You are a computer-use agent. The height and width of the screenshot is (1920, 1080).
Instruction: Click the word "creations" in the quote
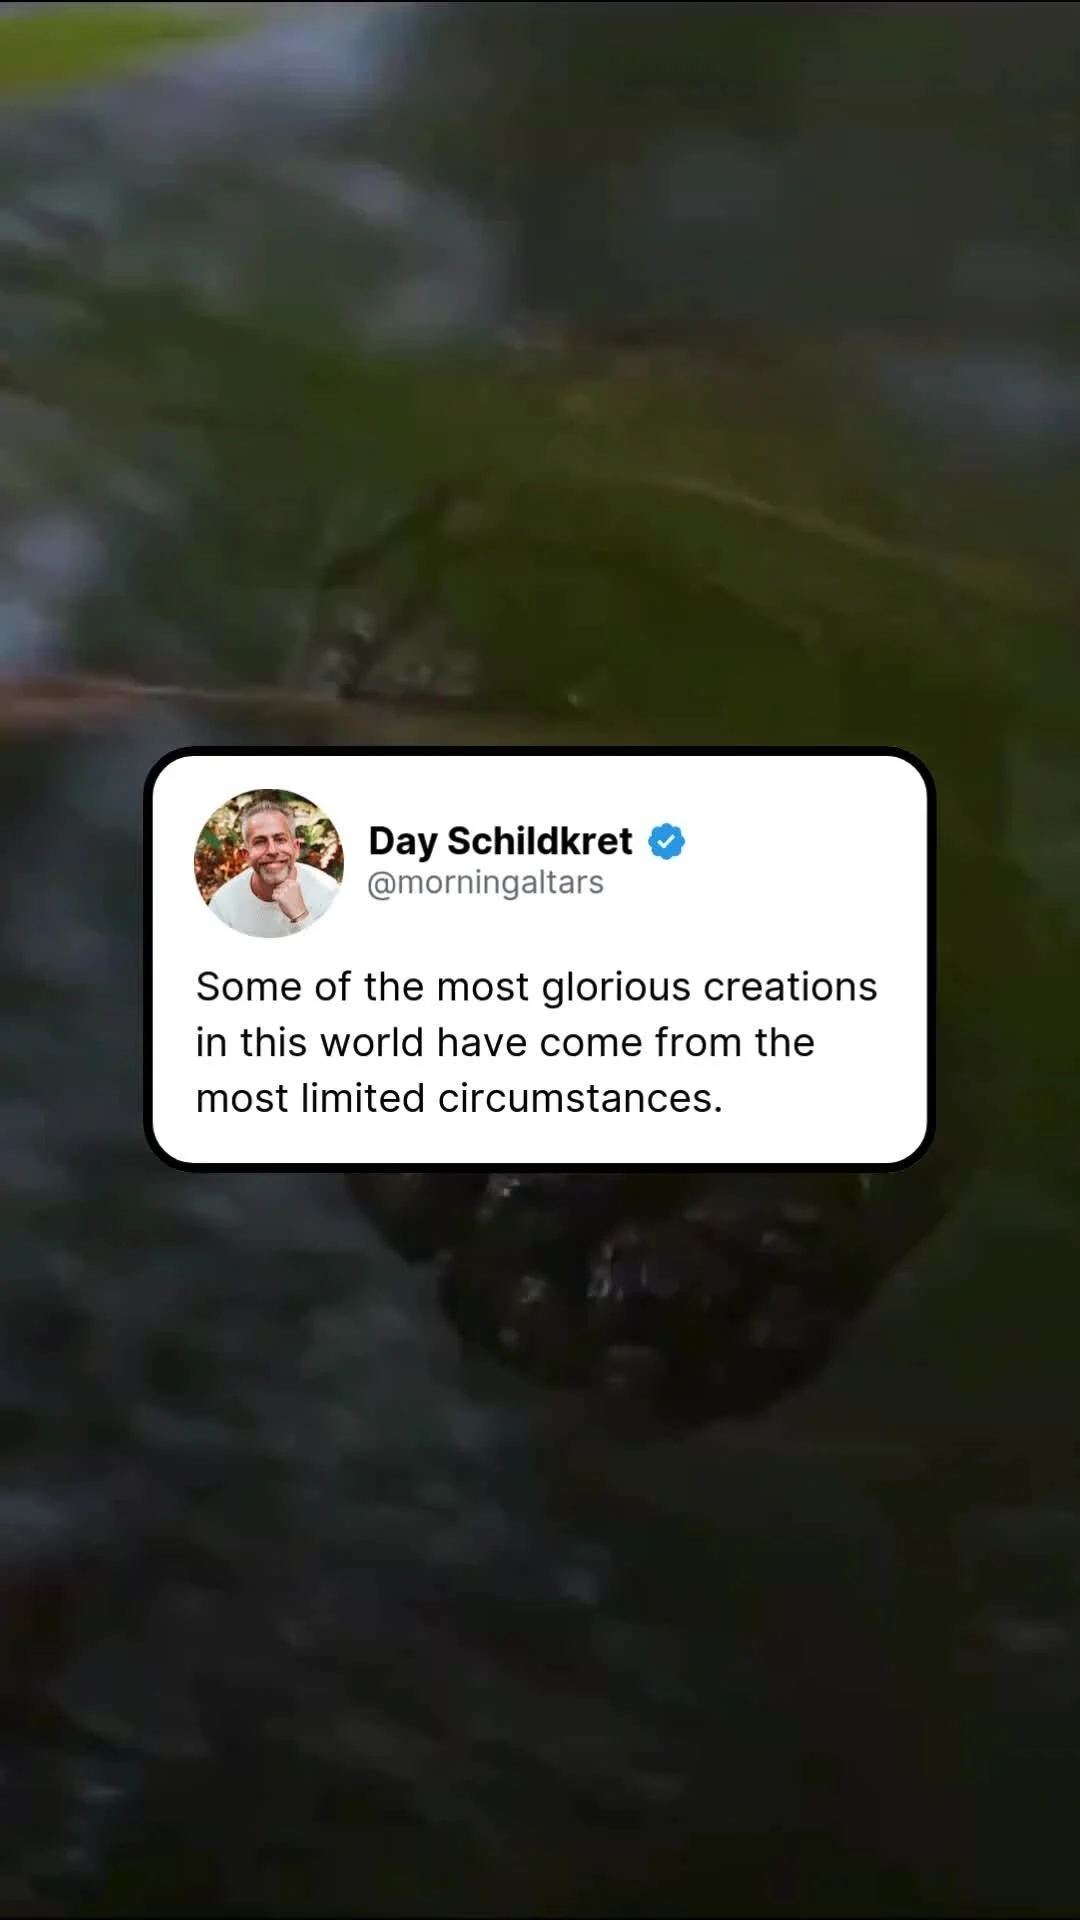(790, 987)
